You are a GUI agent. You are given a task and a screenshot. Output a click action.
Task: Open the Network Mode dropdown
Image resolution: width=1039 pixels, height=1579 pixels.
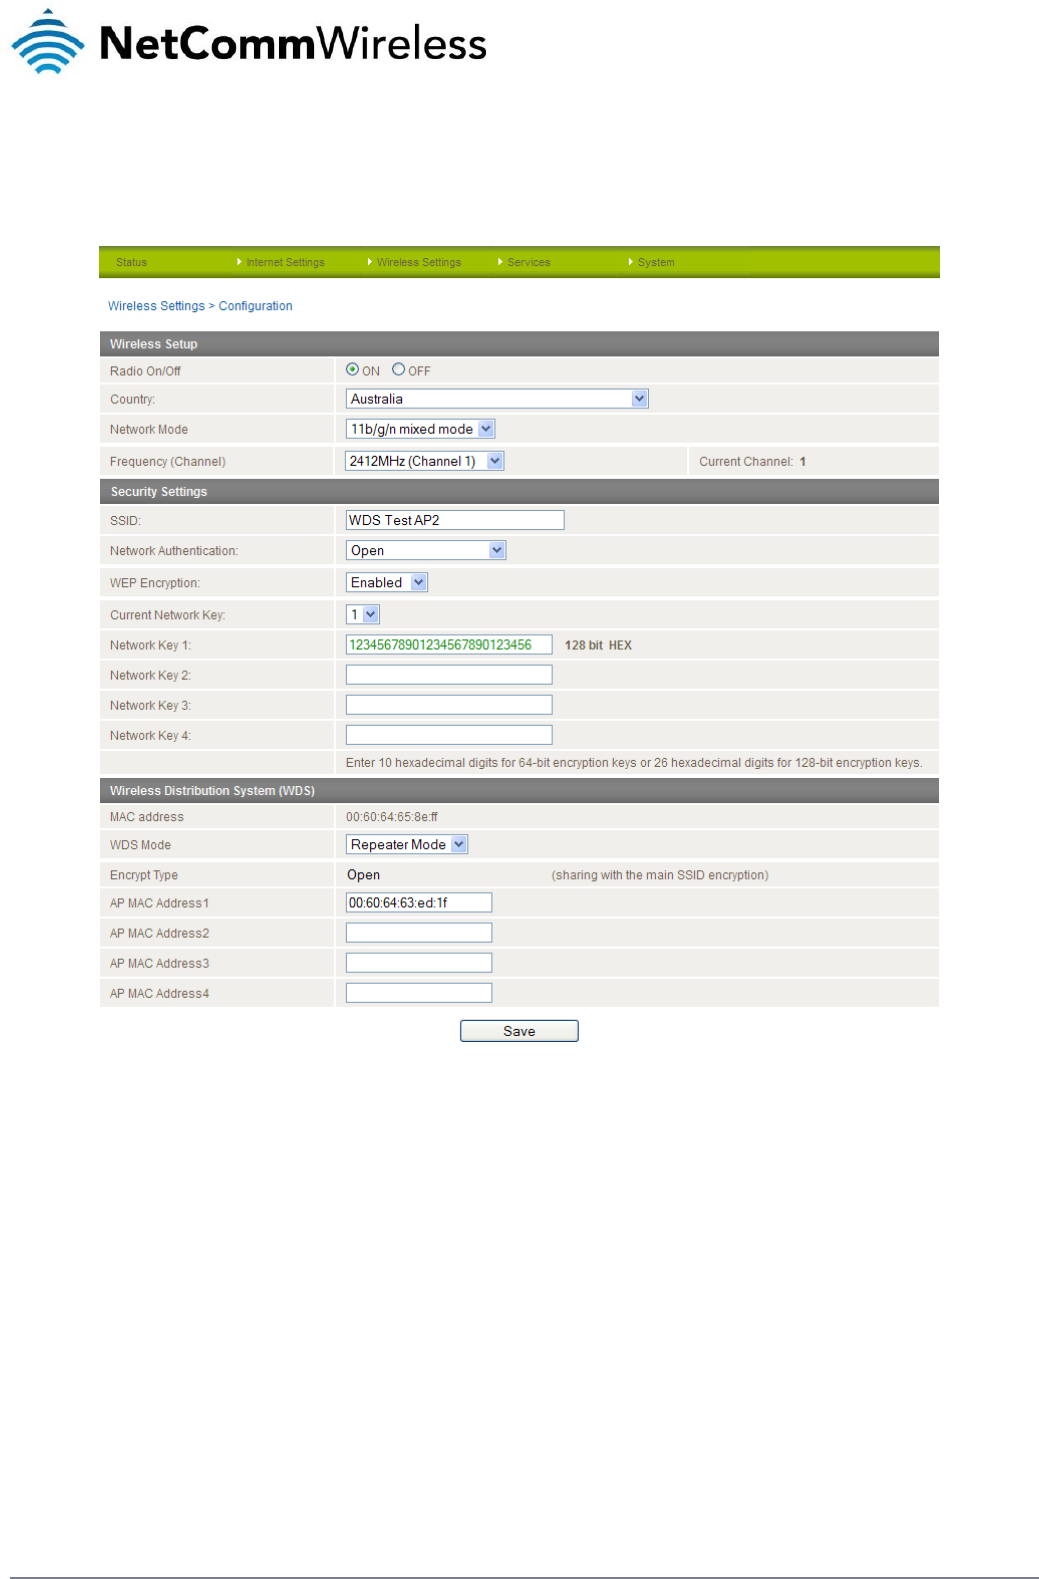tap(420, 429)
